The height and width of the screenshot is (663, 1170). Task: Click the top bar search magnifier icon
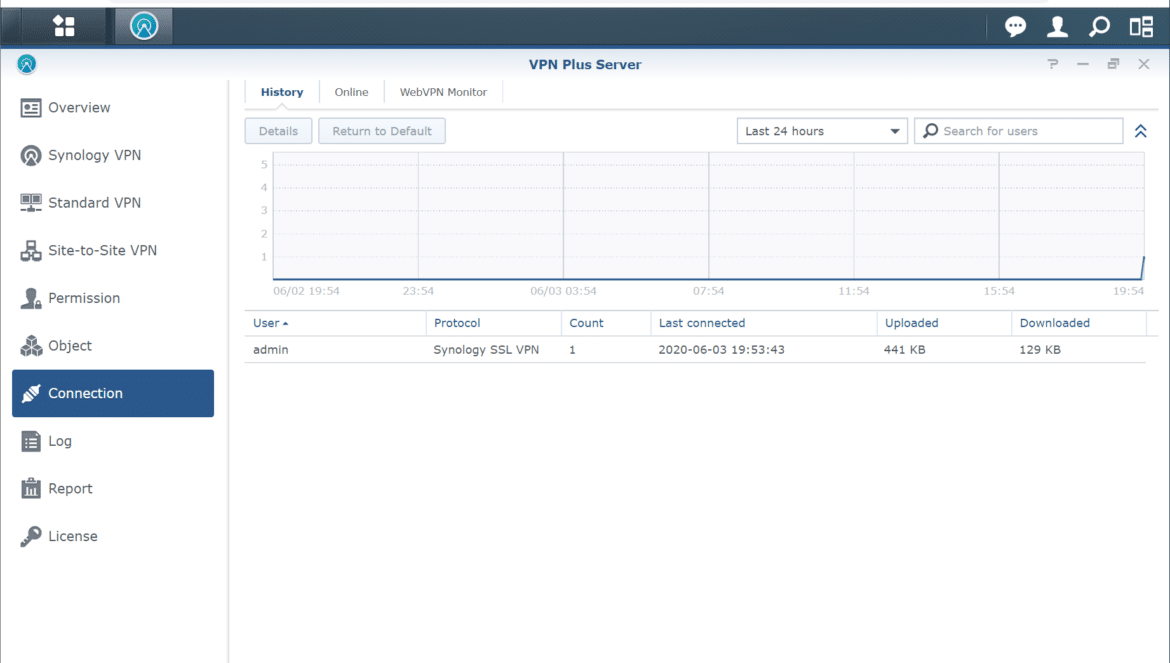1099,27
